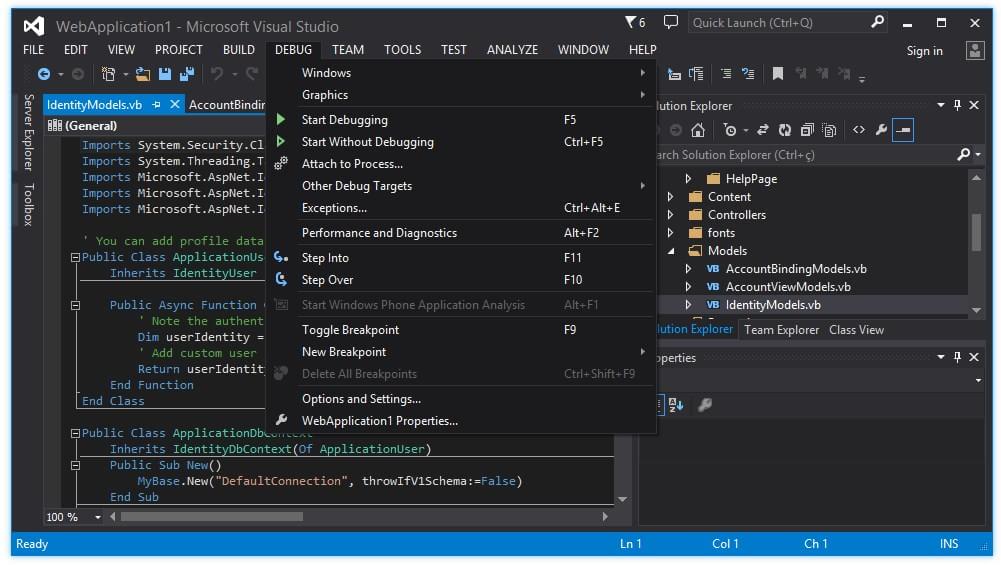Viewport: 1001px width, 565px height.
Task: Refresh Solution Explorer with the refresh icon
Action: [785, 130]
